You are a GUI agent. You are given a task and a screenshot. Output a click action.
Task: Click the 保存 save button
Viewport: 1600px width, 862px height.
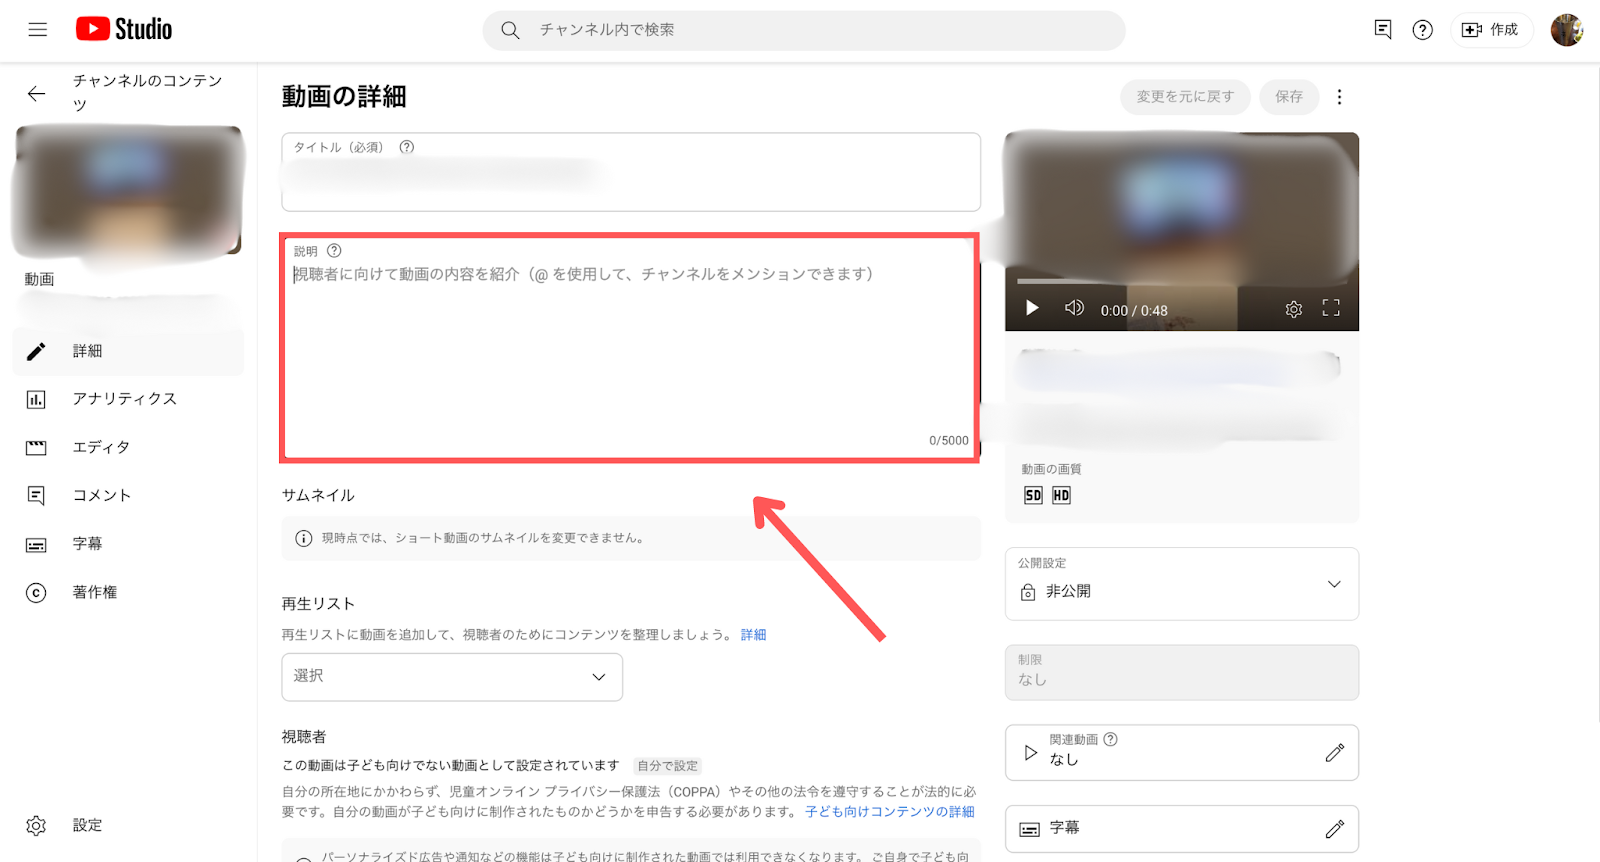1289,97
